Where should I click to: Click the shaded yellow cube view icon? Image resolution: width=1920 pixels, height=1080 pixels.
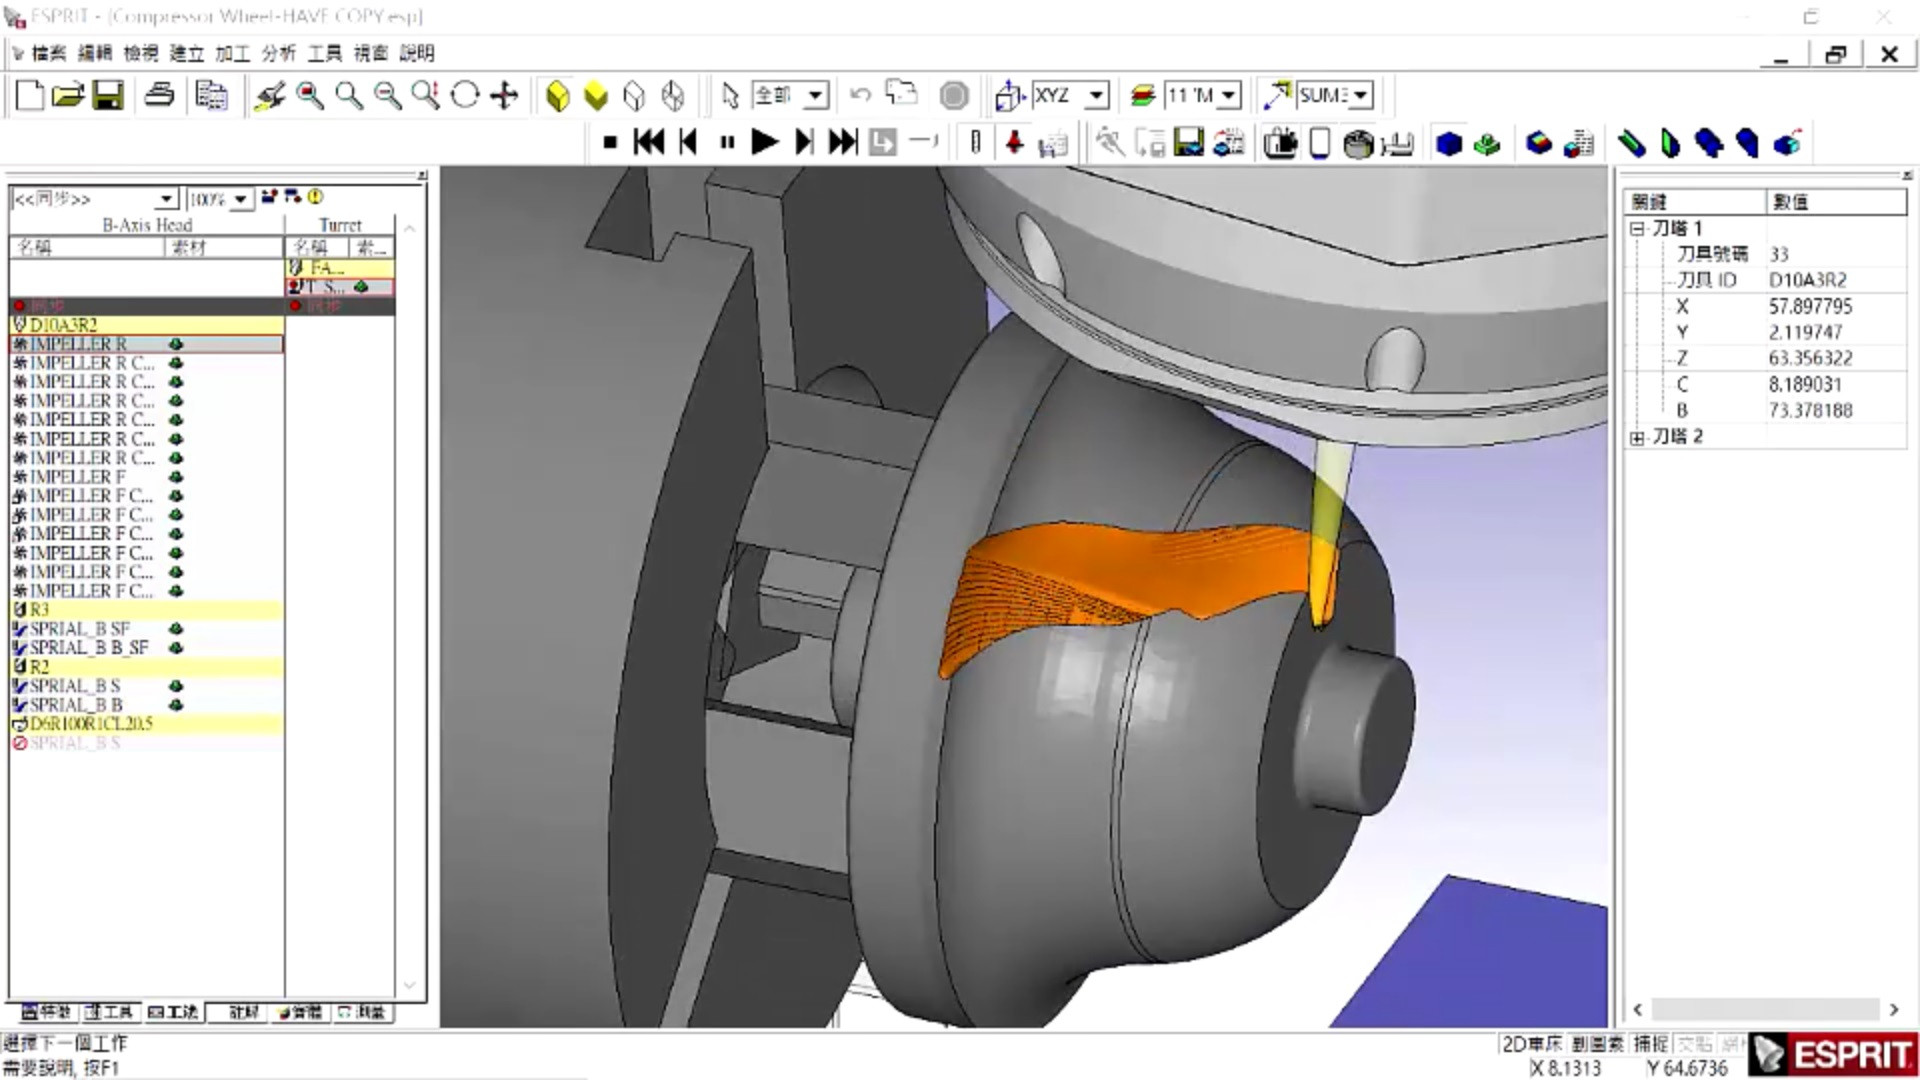pos(558,96)
